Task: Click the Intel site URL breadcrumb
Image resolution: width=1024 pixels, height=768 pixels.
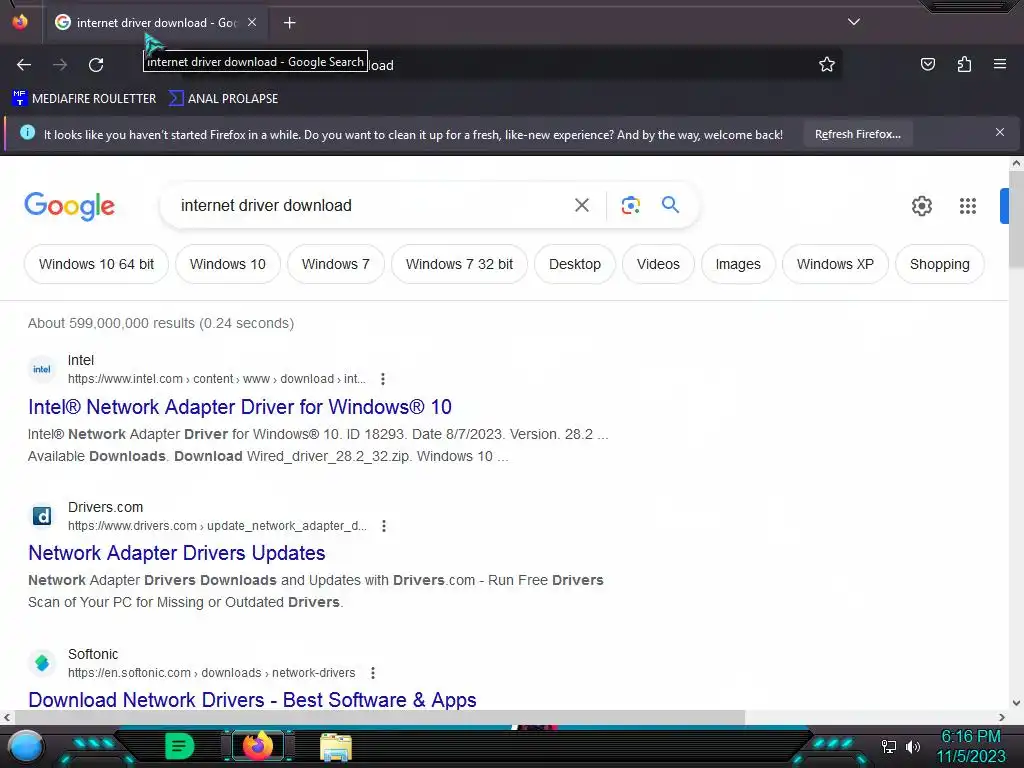Action: click(x=217, y=379)
